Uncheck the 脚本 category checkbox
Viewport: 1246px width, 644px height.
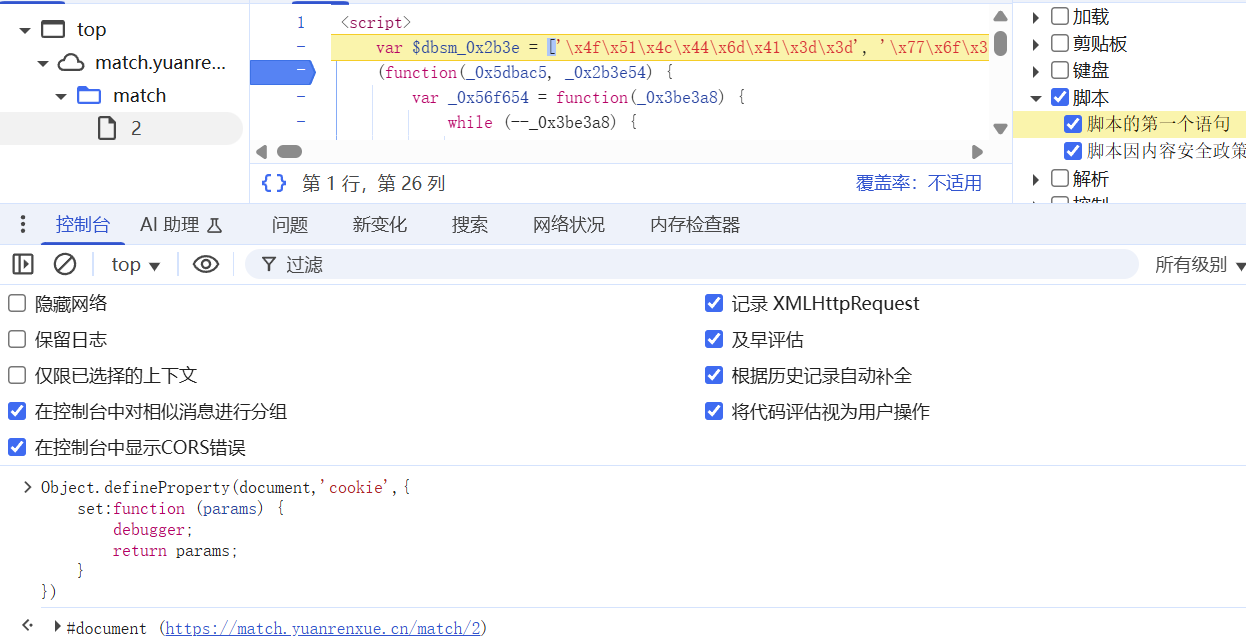click(x=1060, y=97)
